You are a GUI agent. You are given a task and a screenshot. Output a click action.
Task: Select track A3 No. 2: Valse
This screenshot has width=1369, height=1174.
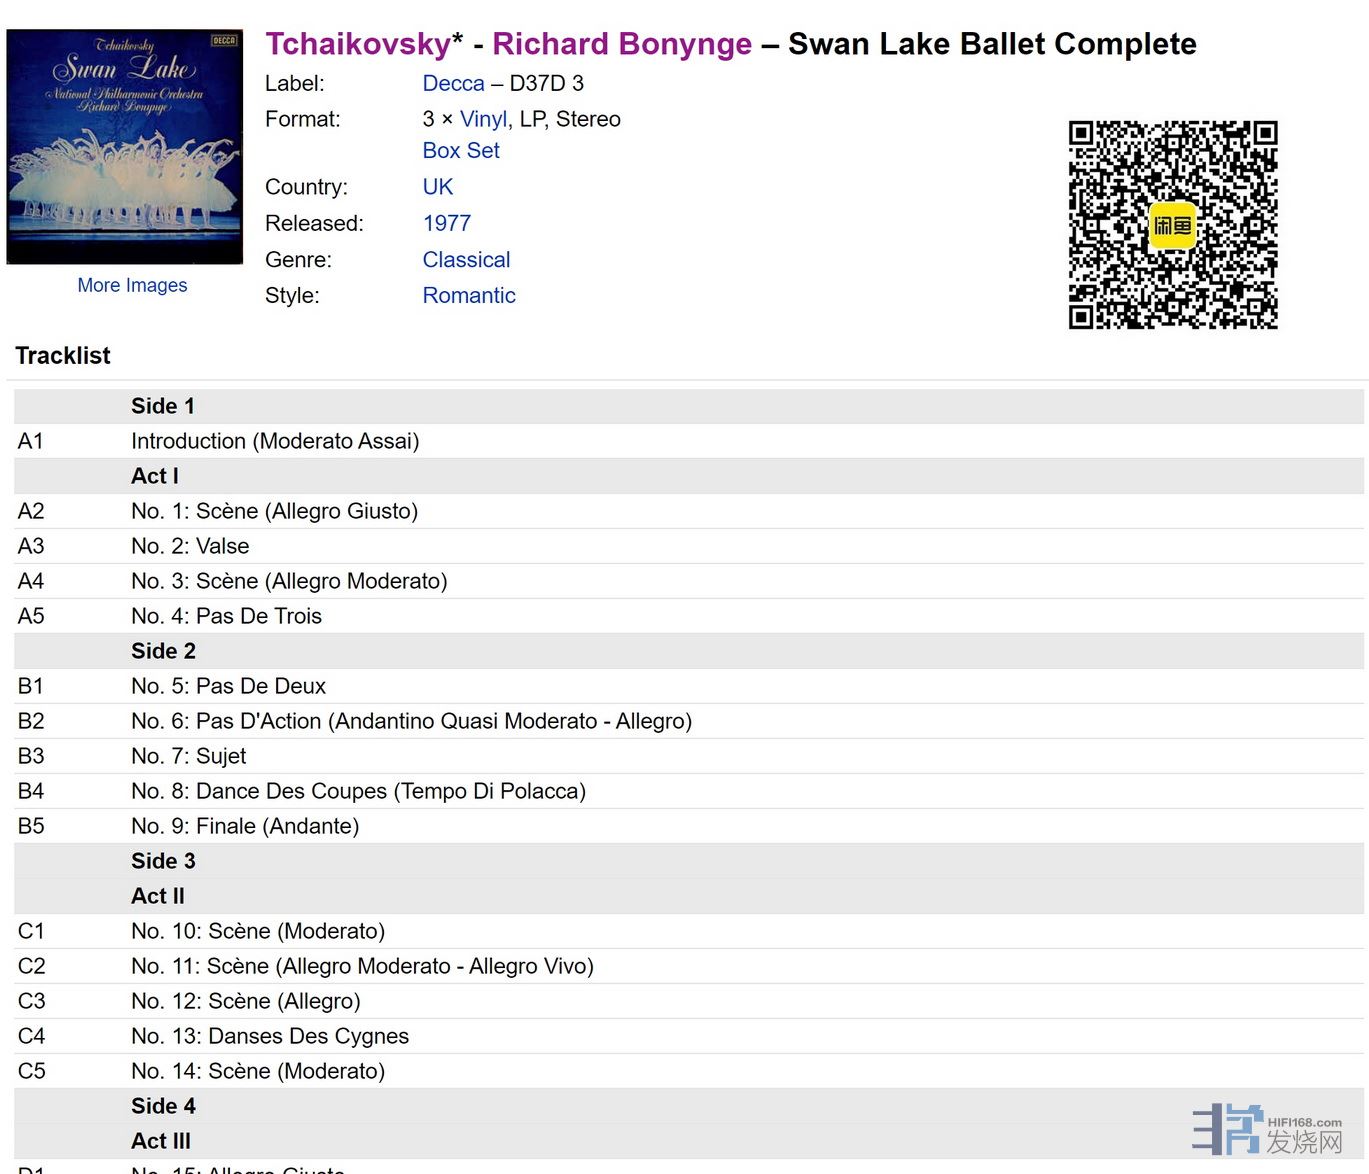190,546
